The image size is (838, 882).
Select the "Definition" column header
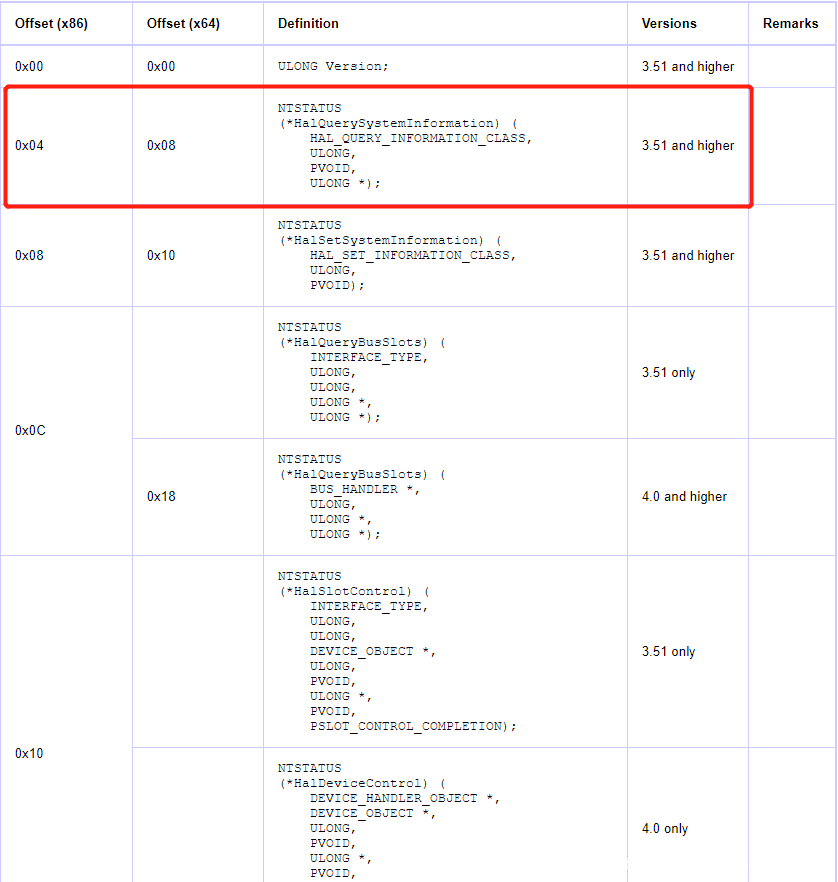coord(308,23)
